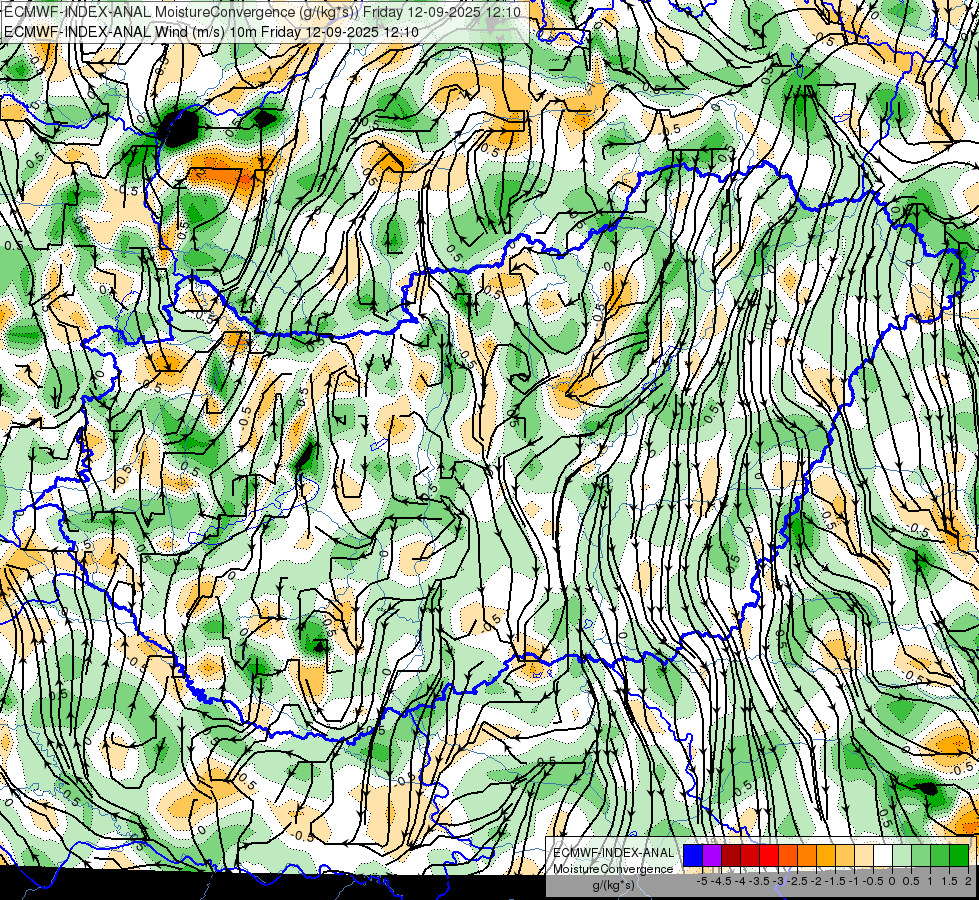This screenshot has width=979, height=900.
Task: Click the MoistureConvergence title line at top
Action: [x=262, y=11]
